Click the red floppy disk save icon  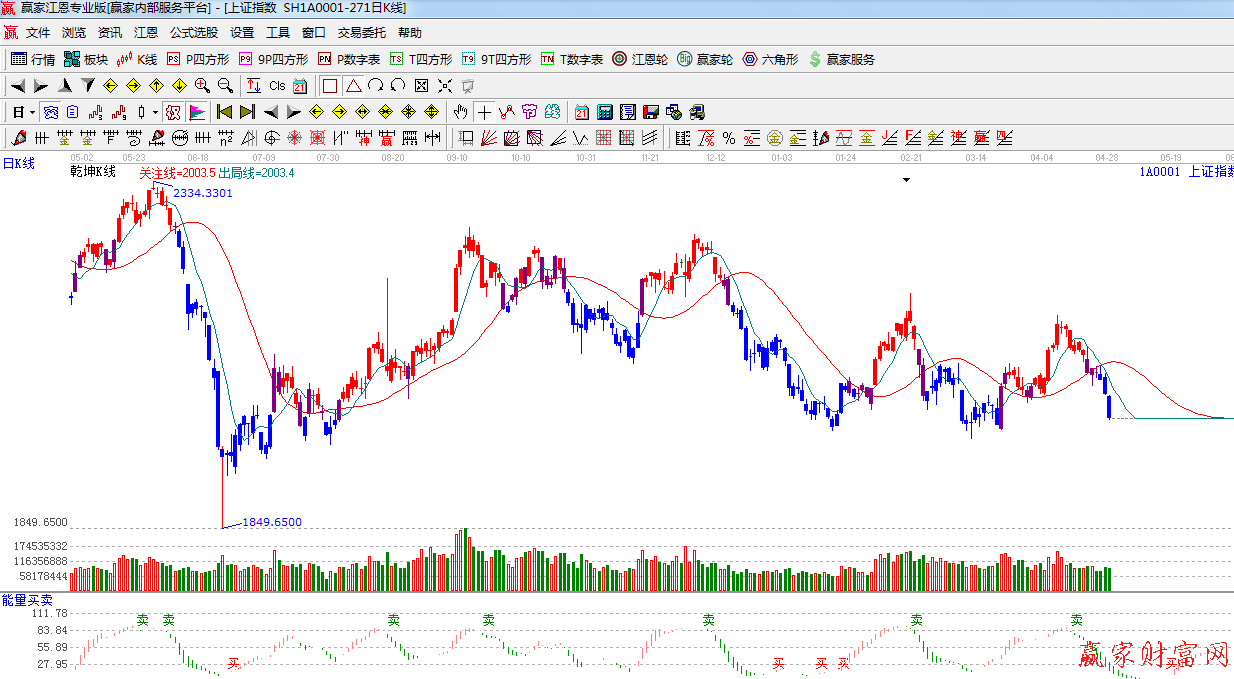coord(650,112)
